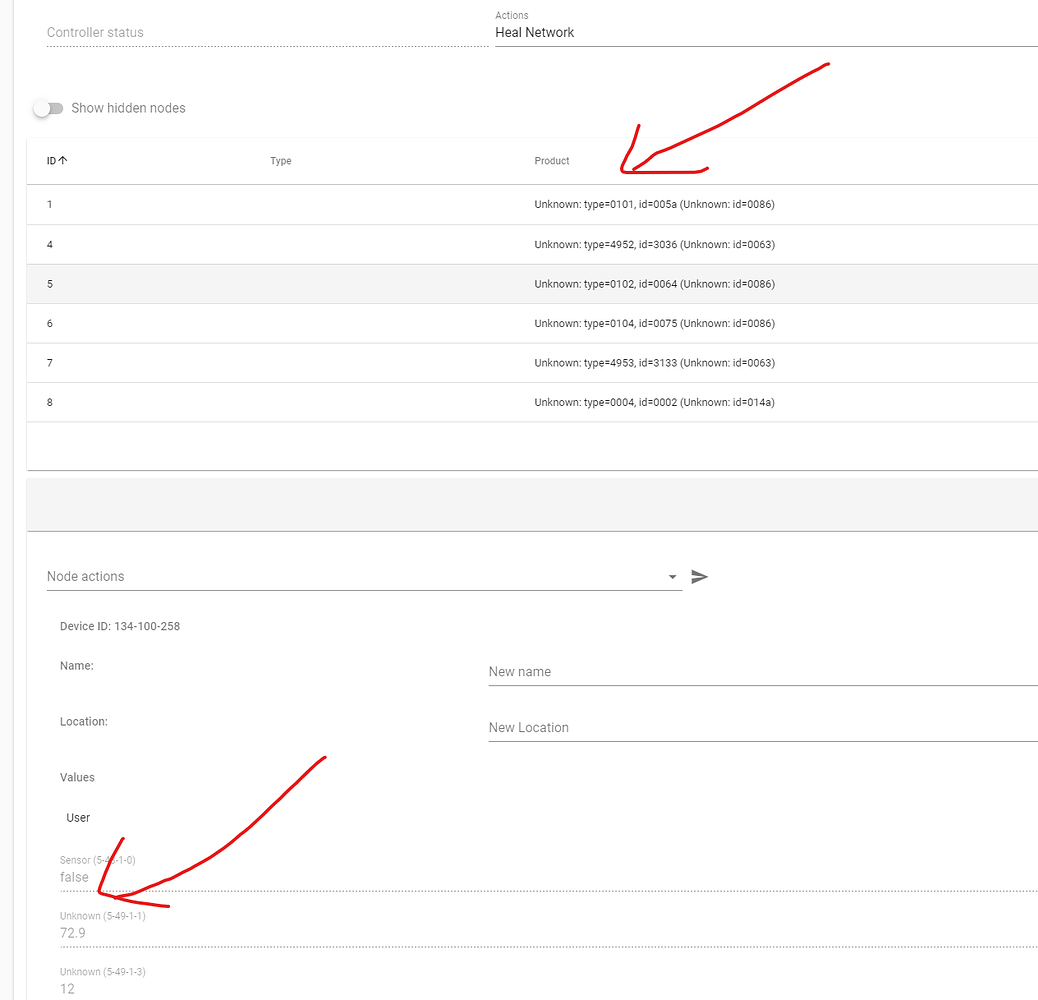Sort table by ID column arrow

[x=63, y=161]
